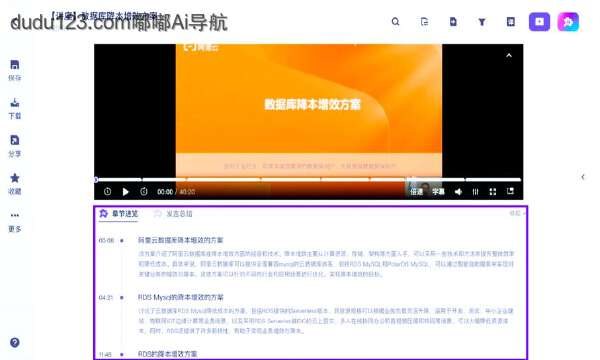Toggle fullscreen mode on the video player

point(493,192)
